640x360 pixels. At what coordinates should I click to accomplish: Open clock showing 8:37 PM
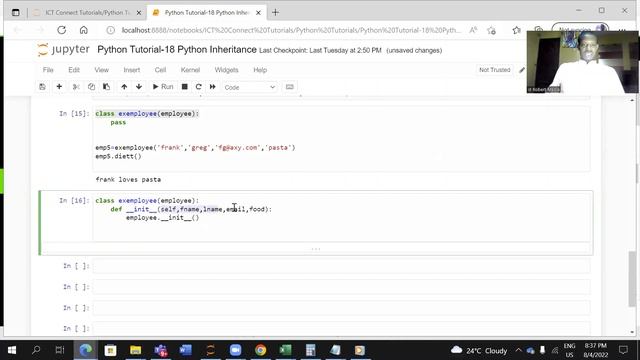pyautogui.click(x=596, y=350)
